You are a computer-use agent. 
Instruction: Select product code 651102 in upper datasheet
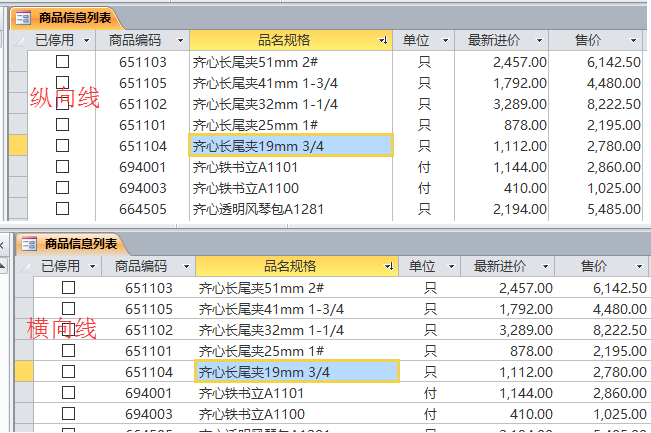[142, 104]
